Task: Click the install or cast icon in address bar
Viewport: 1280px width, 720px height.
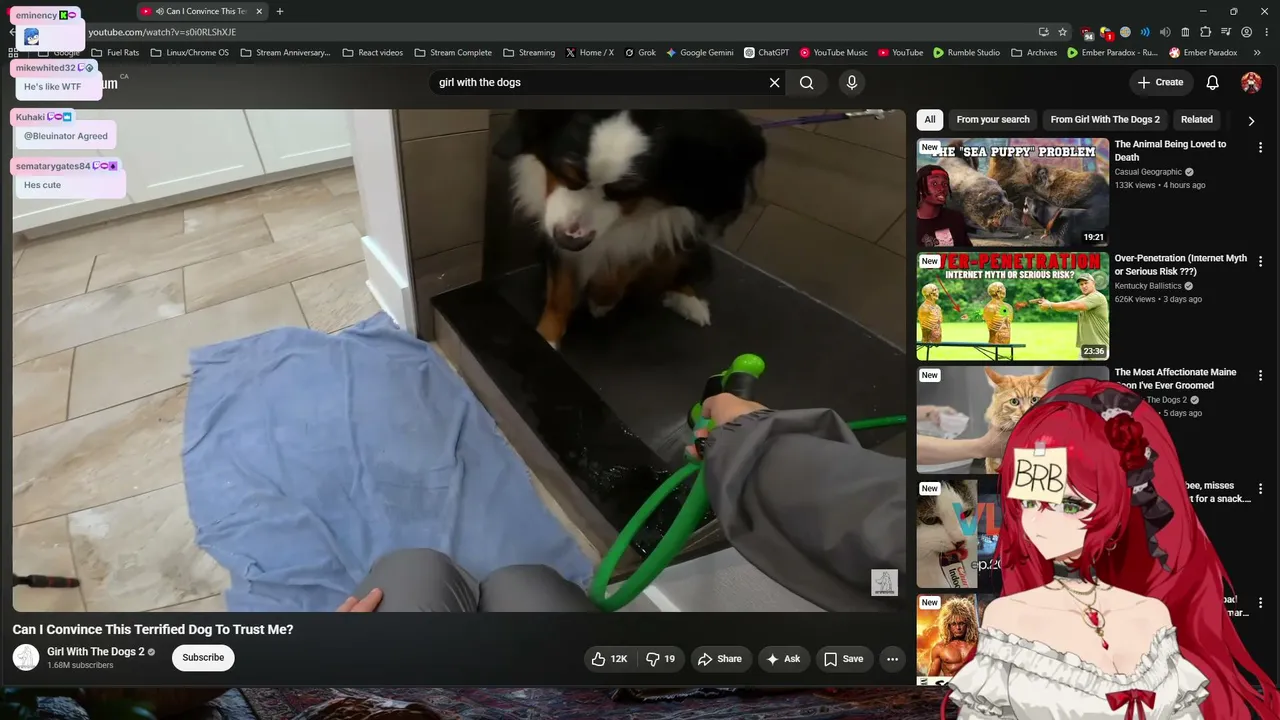Action: 1044,32
